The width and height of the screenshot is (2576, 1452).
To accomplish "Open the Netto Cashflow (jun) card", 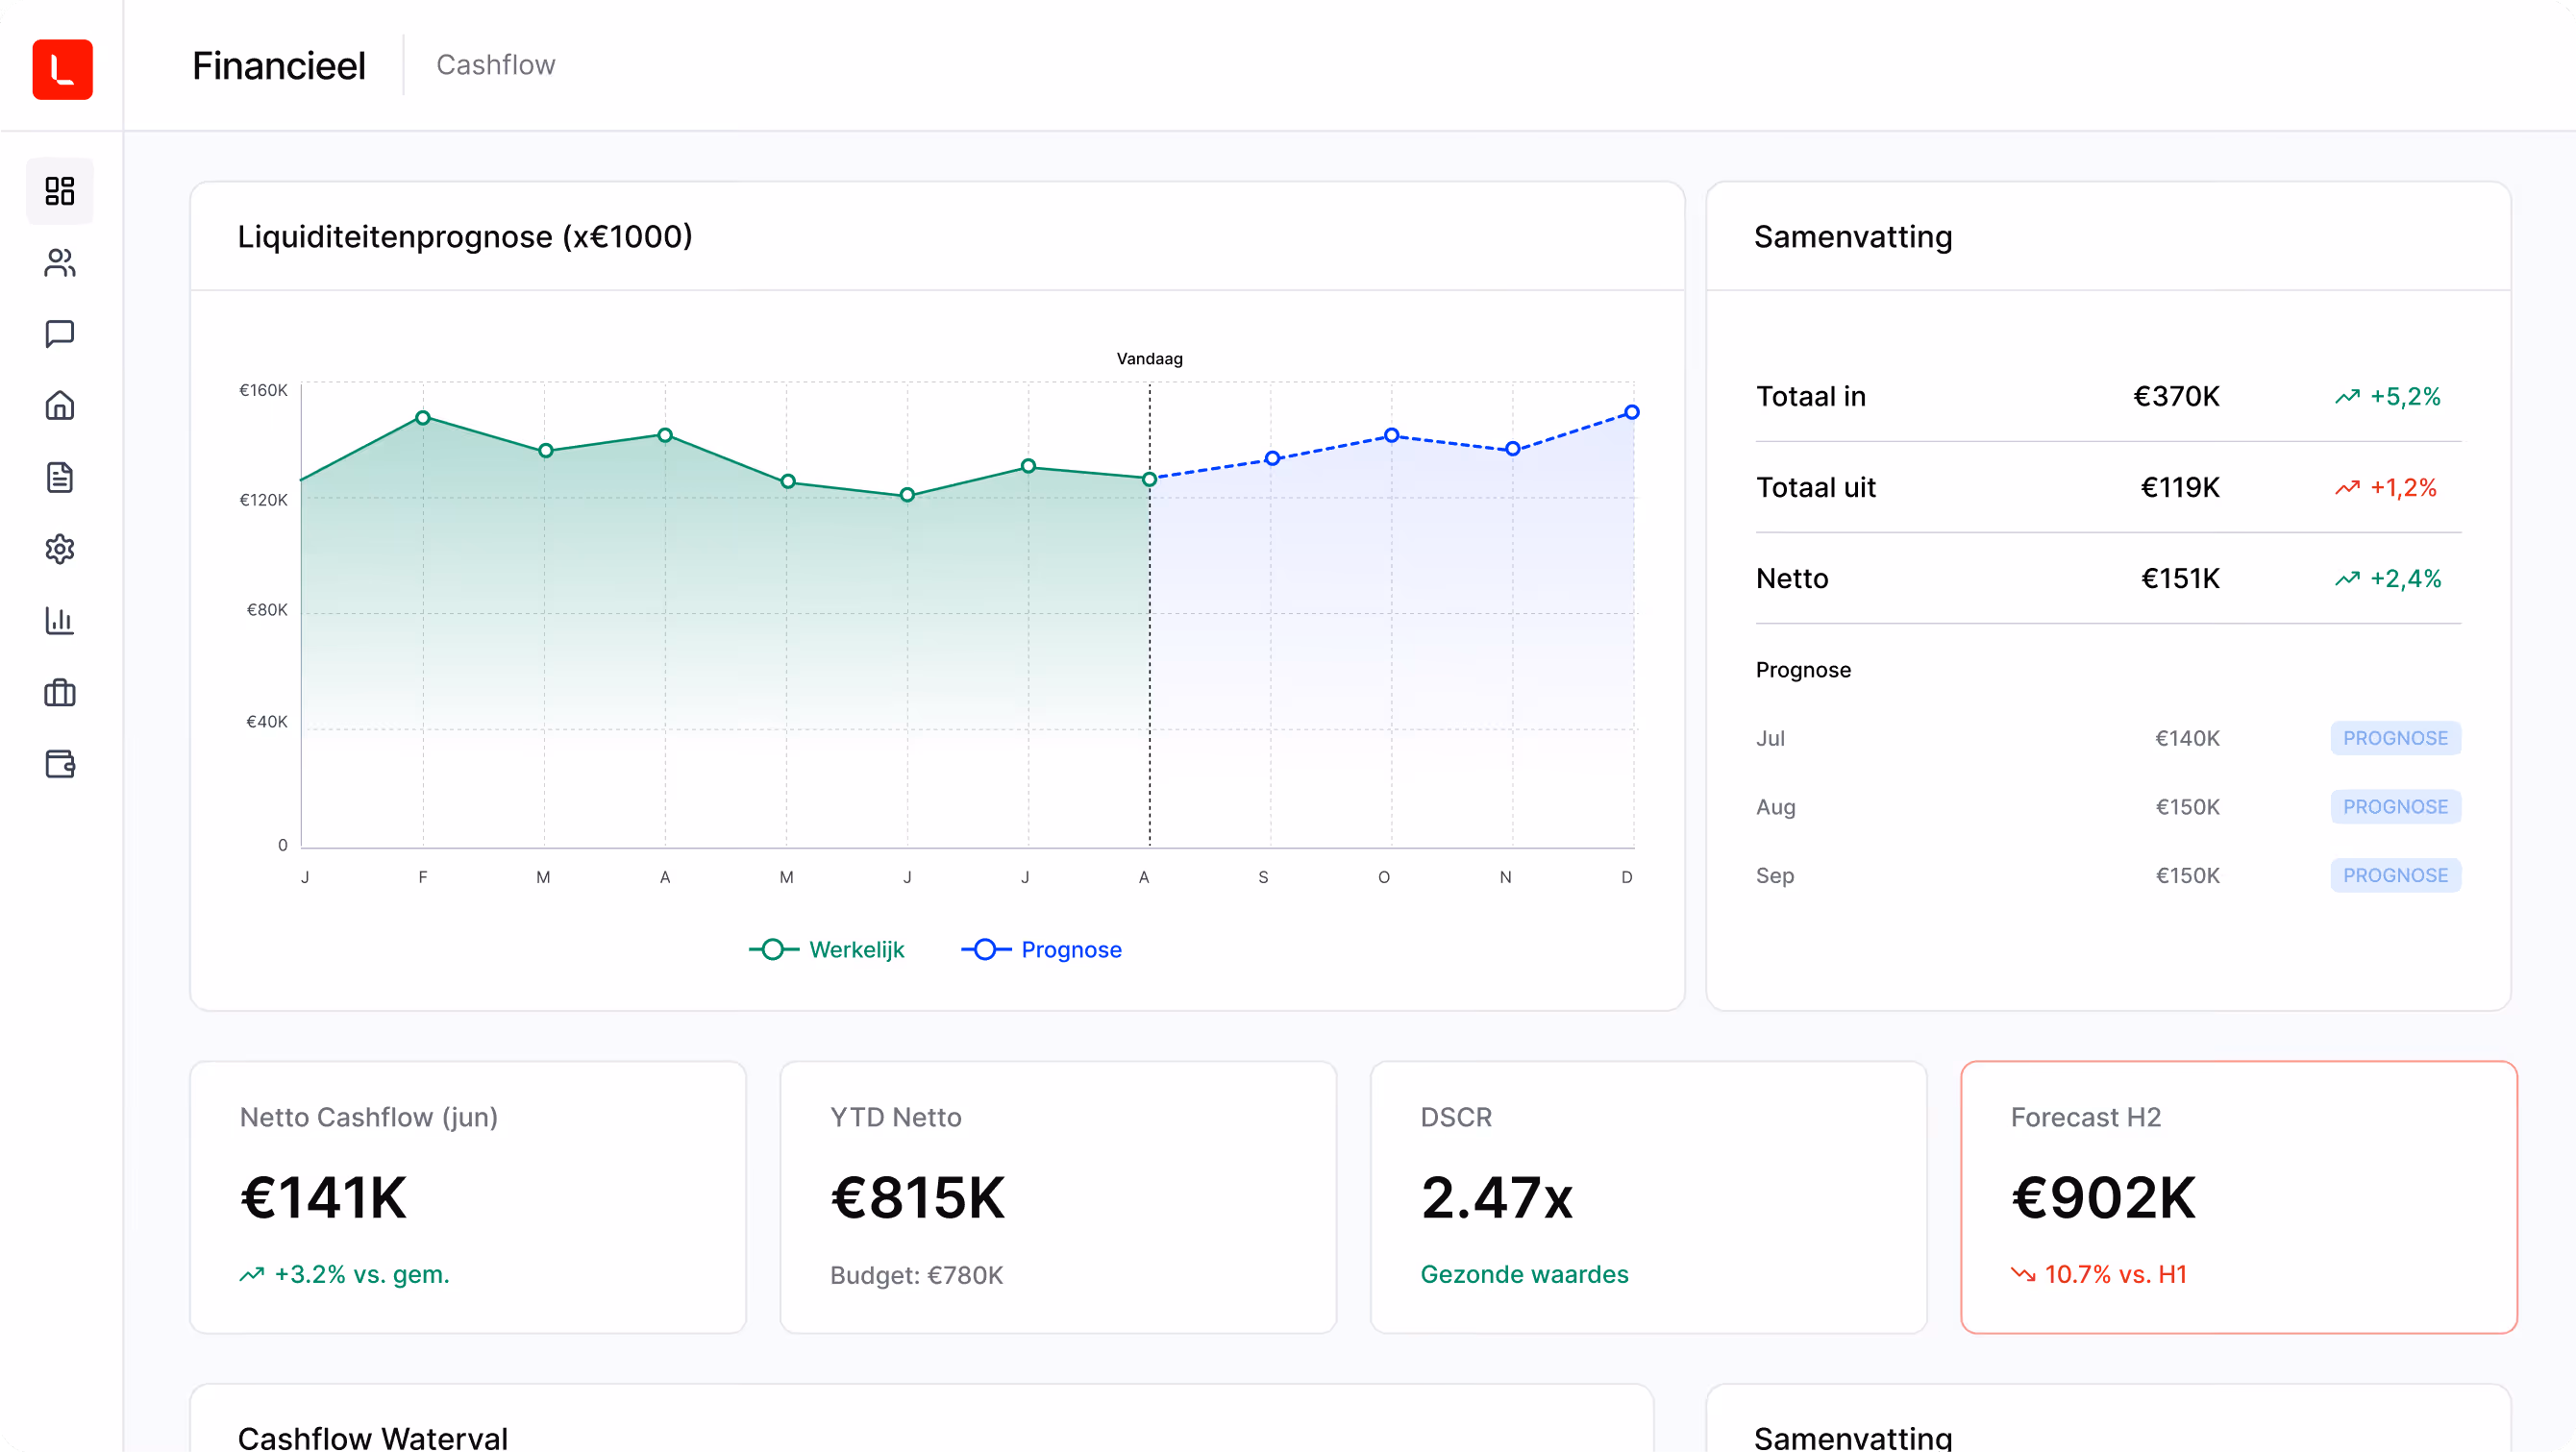I will pyautogui.click(x=468, y=1198).
